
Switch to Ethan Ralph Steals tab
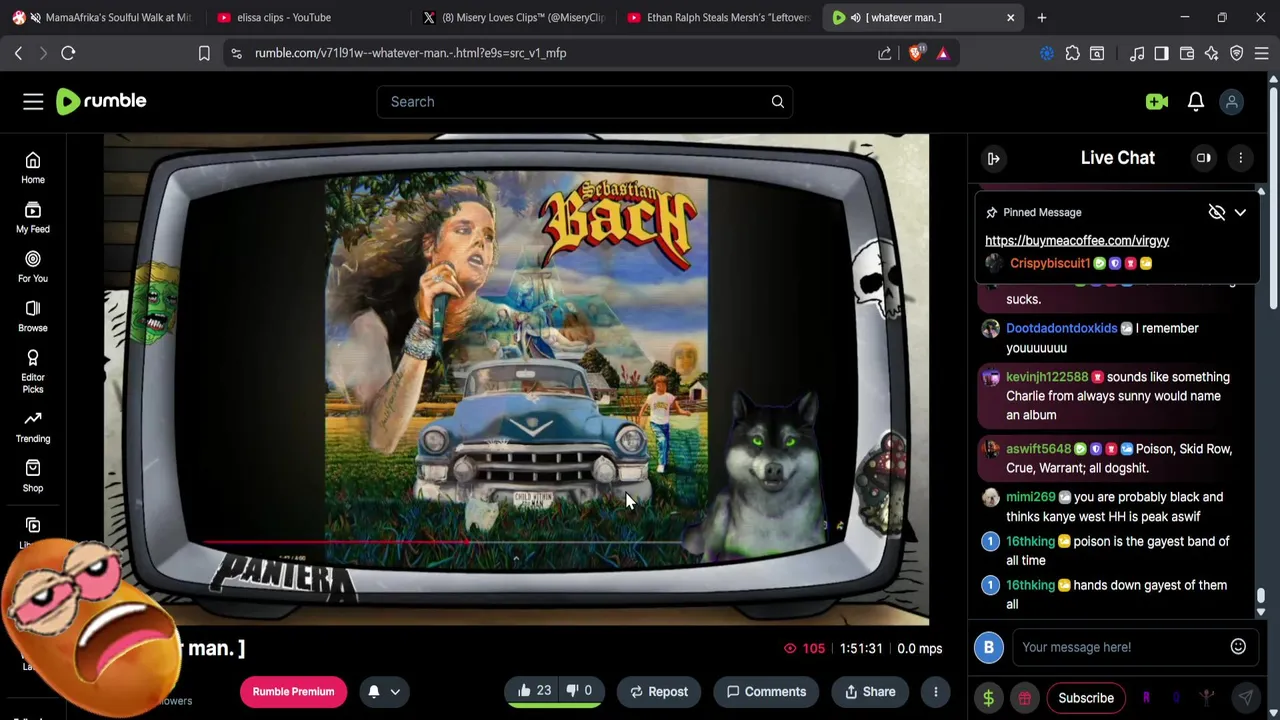[718, 17]
